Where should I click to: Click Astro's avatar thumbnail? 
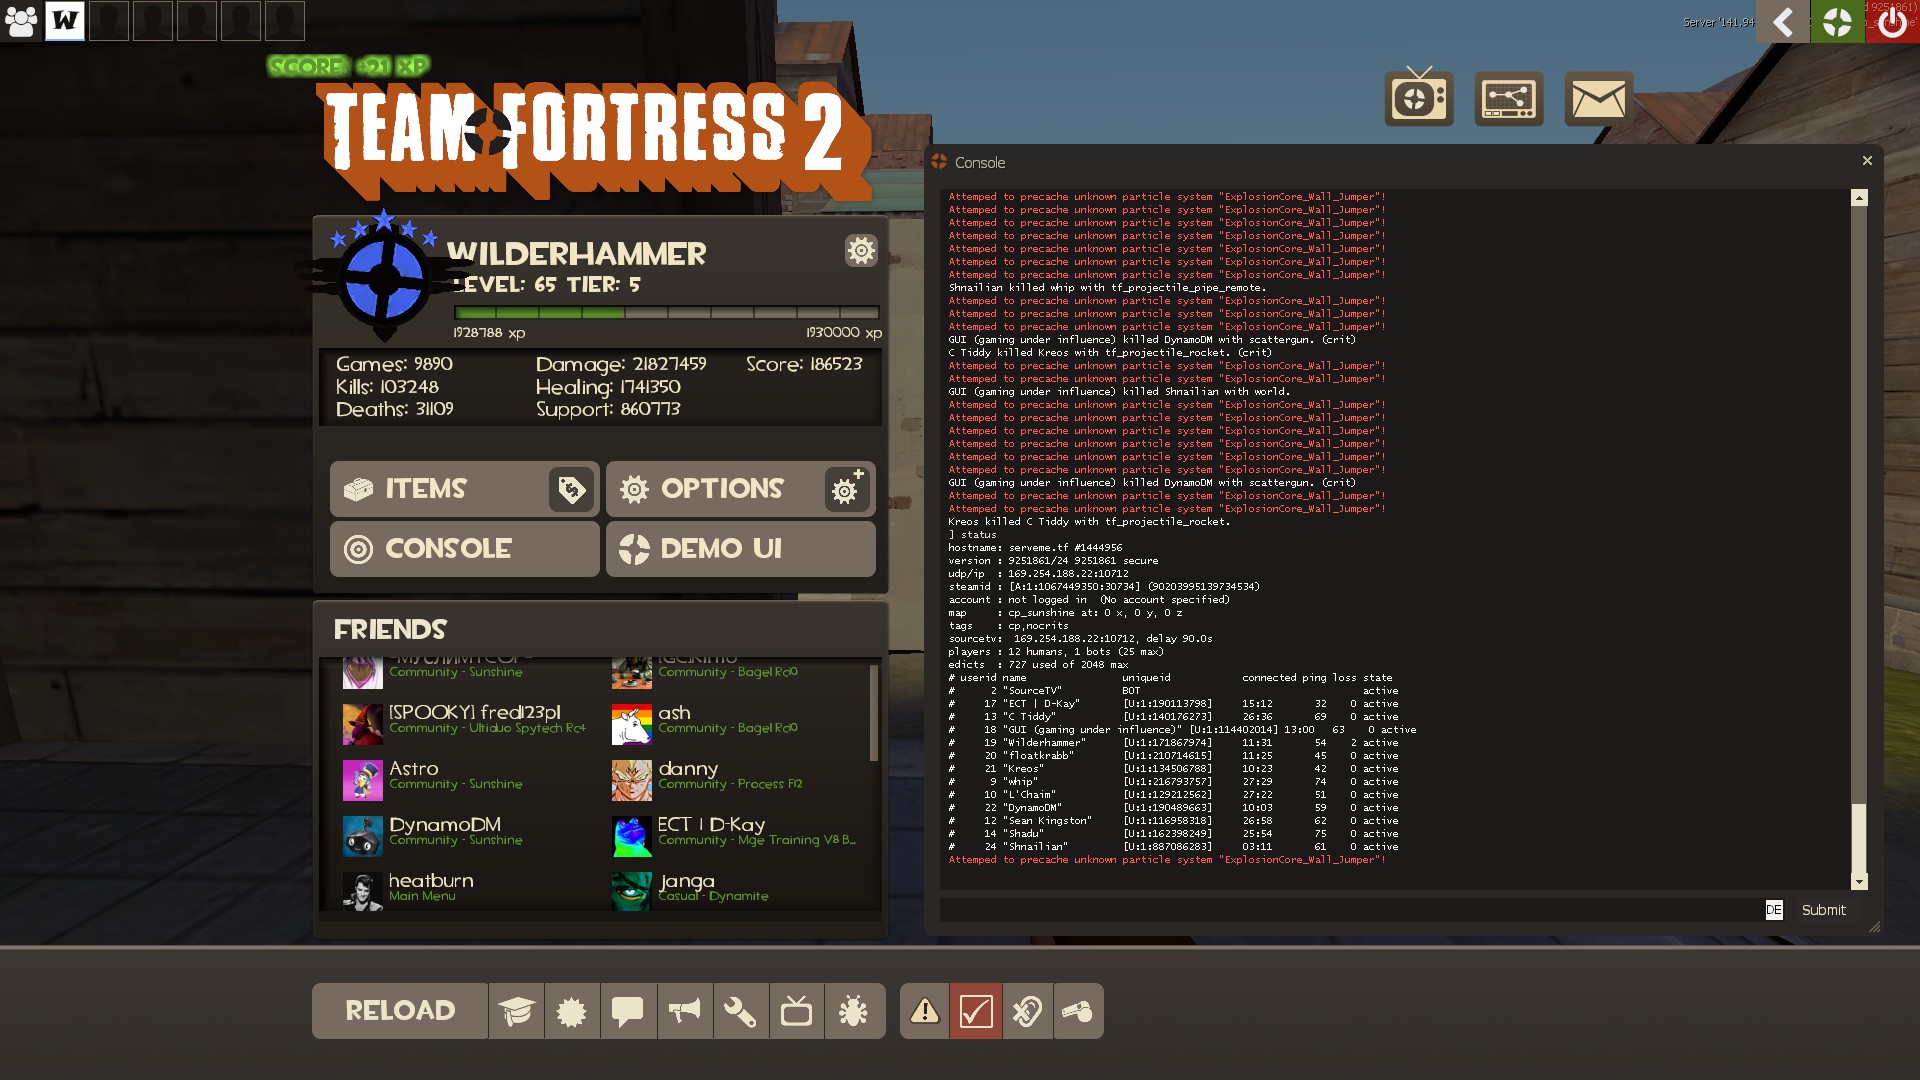tap(363, 781)
